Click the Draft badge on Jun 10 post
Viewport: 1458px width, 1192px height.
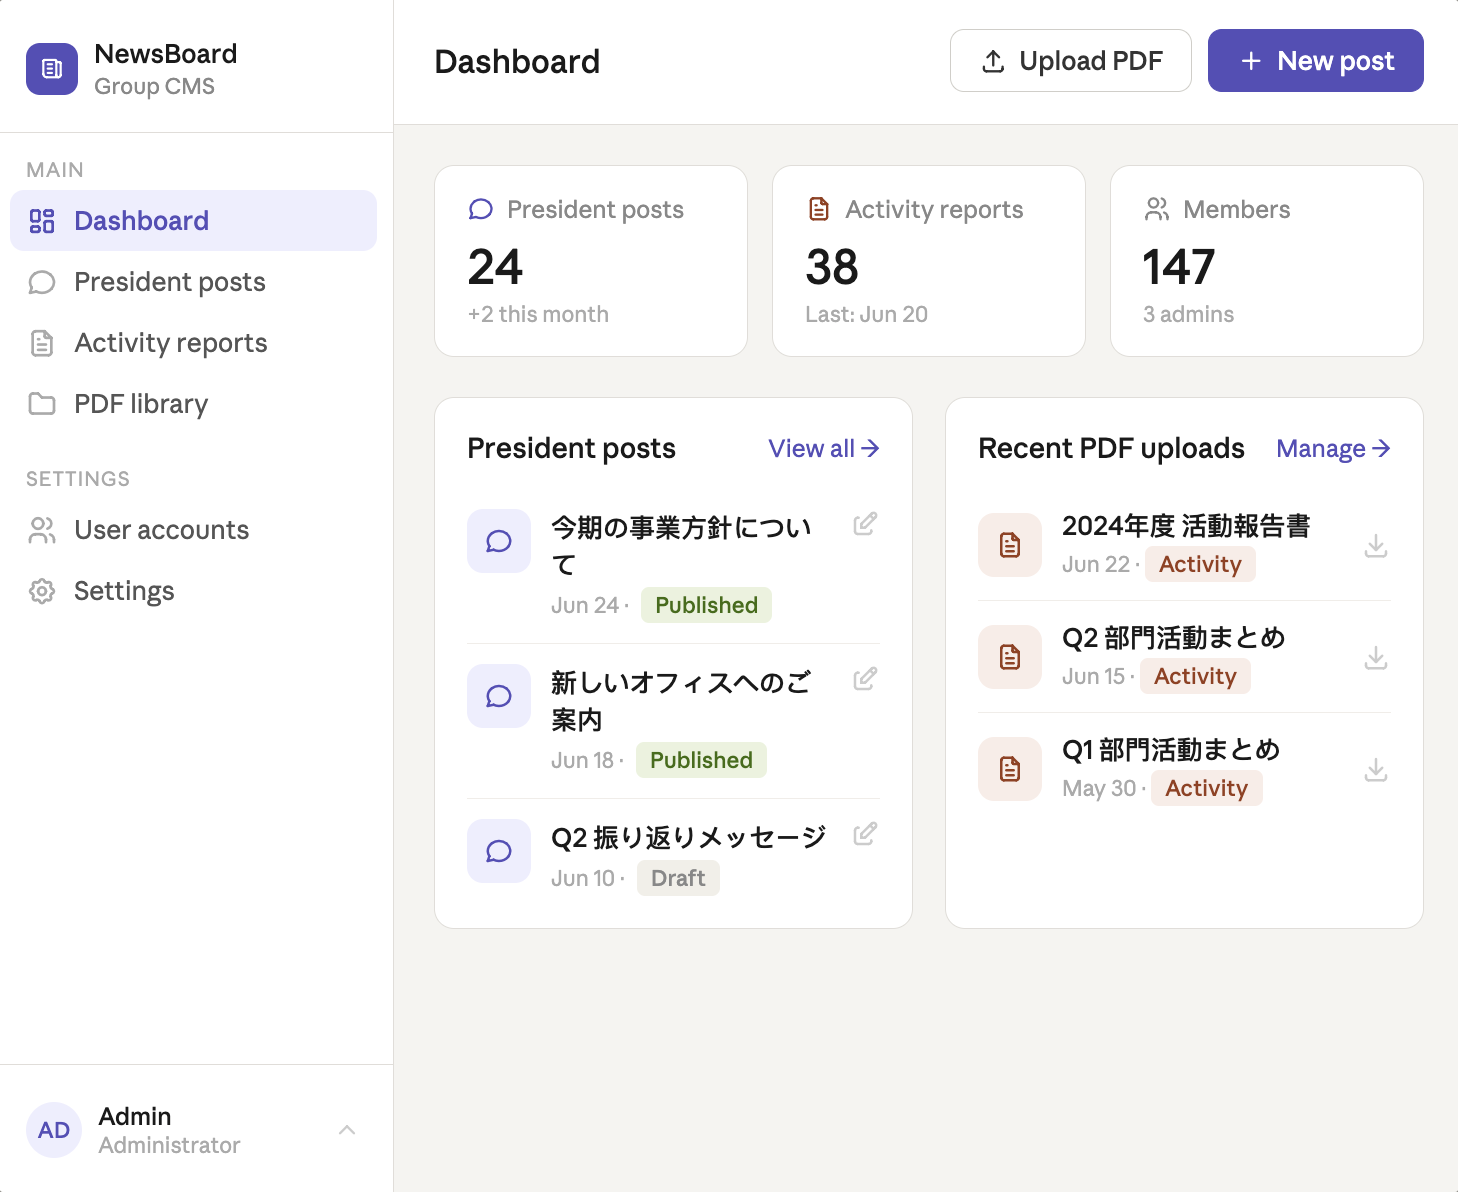click(678, 878)
